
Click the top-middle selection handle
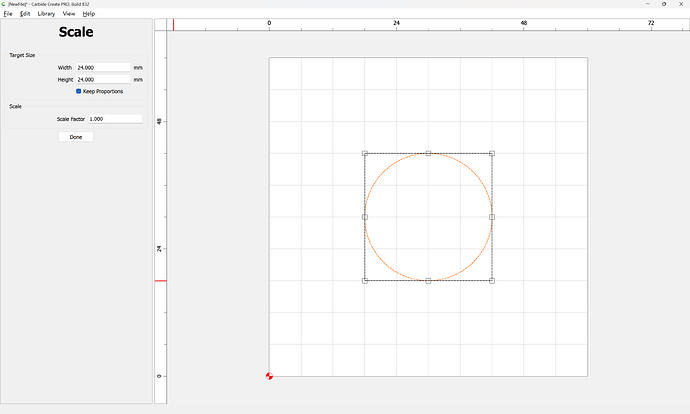click(428, 153)
